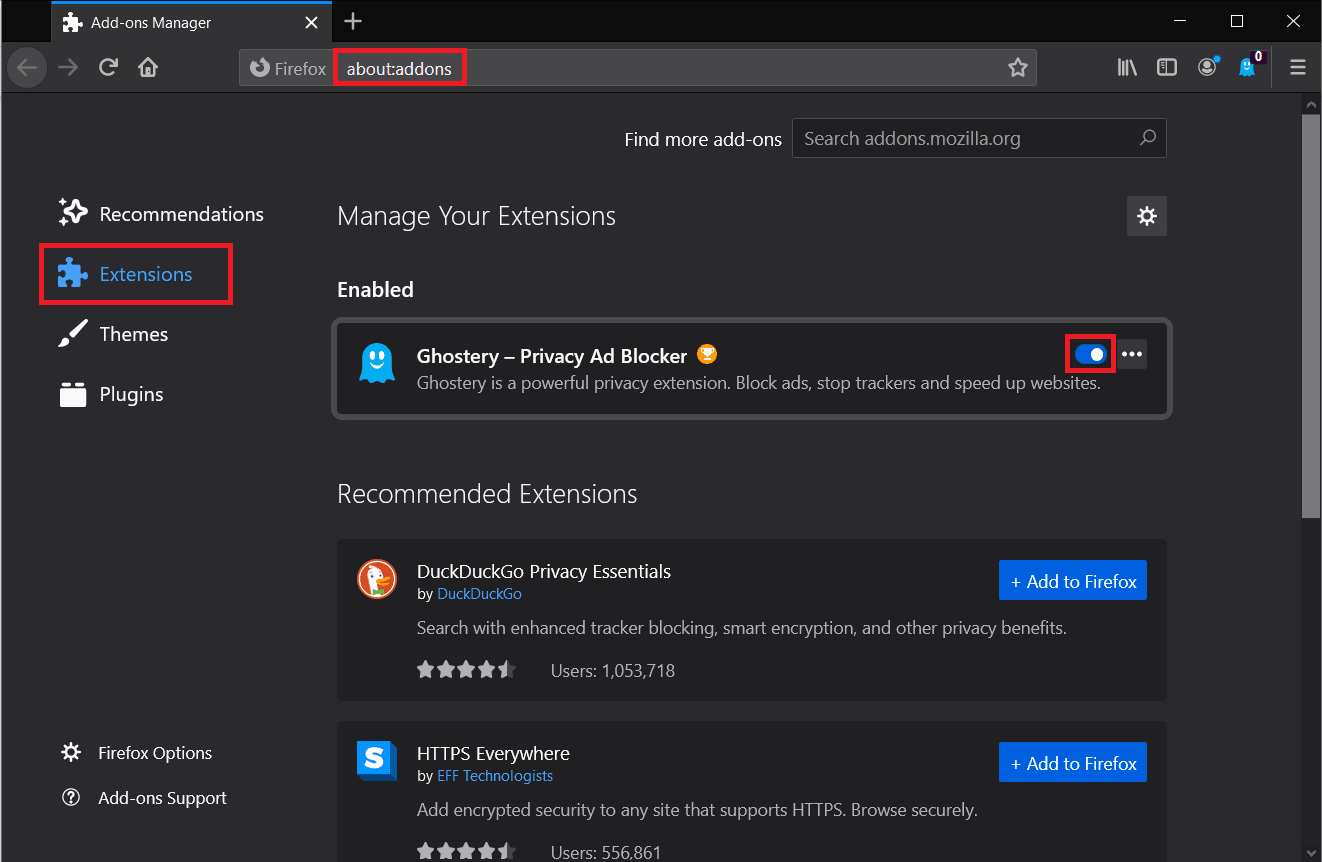
Task: Disable Ghostery with its toggle switch
Action: (1090, 354)
